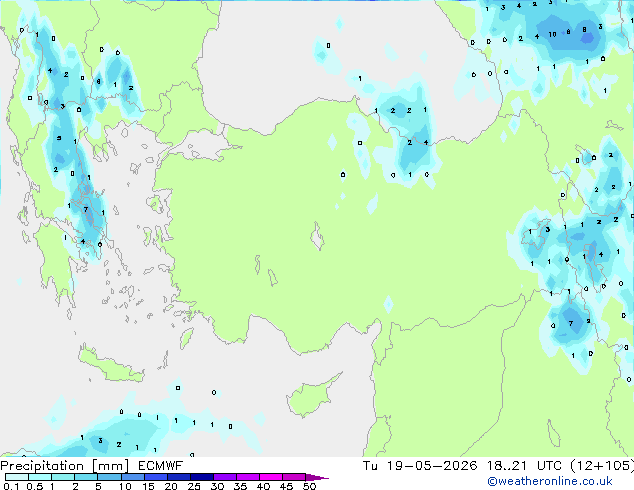
Task: Click the date 'Tu 19-05-2026'
Action: 420,466
